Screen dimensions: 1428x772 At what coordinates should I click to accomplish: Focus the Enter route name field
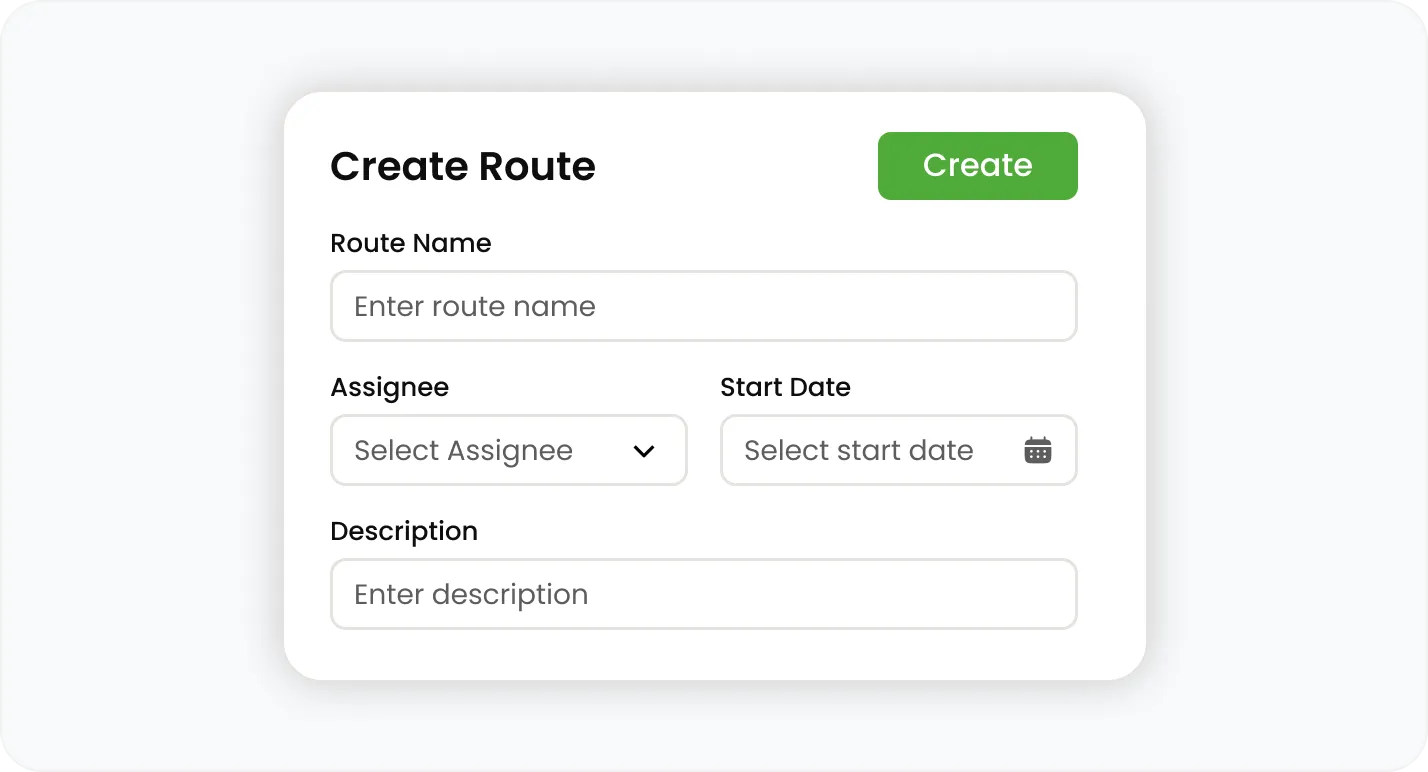704,306
